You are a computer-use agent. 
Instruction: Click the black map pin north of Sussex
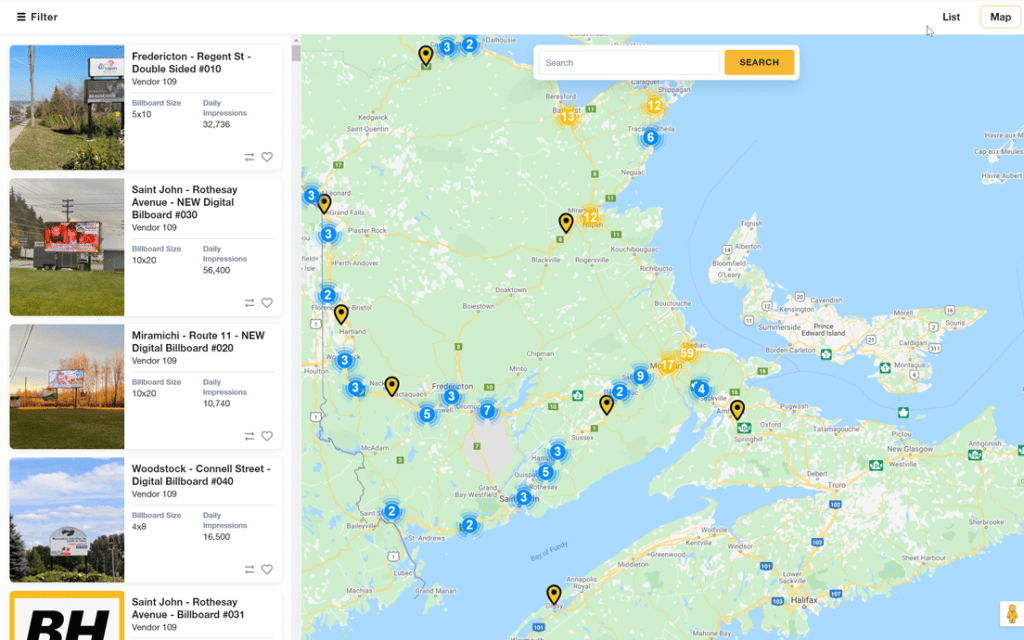pos(607,405)
